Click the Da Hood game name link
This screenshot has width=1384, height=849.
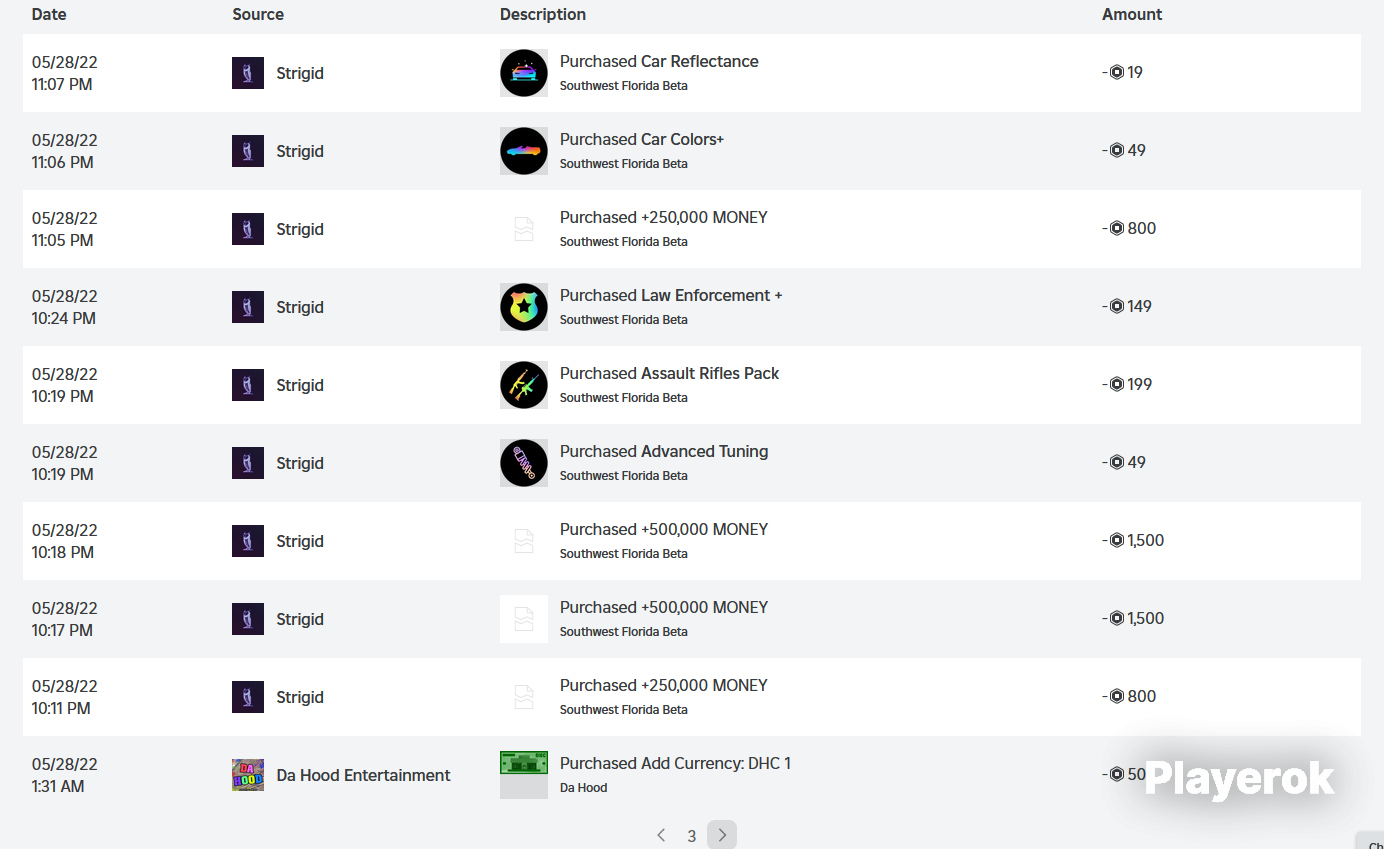[x=584, y=787]
